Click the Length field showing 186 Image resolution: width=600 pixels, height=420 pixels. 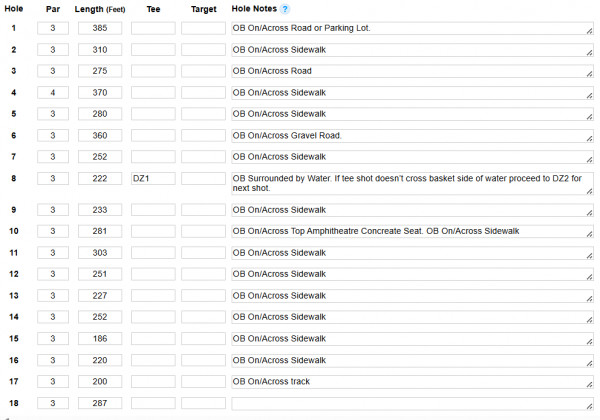tap(100, 338)
